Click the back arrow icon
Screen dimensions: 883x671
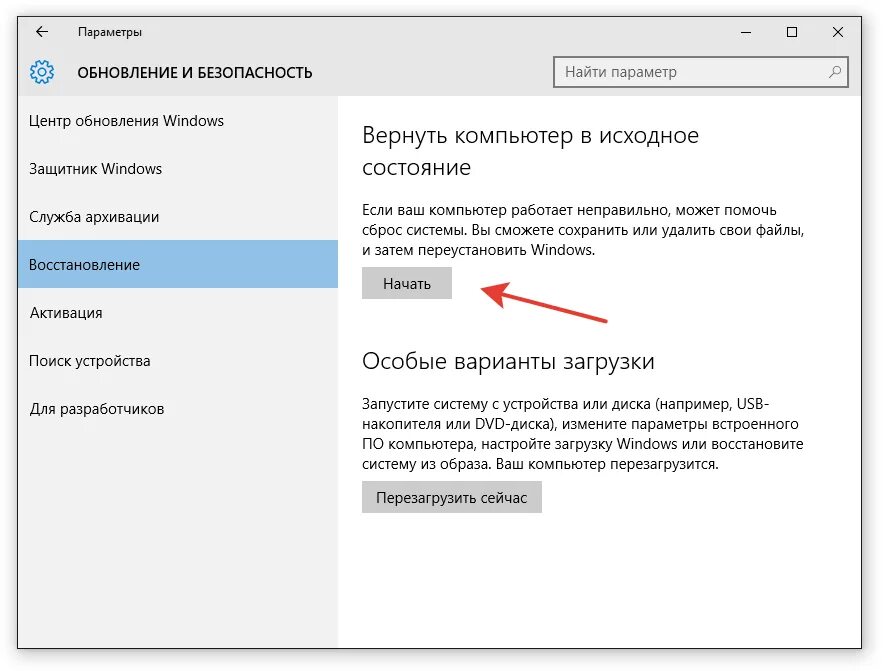tap(42, 32)
